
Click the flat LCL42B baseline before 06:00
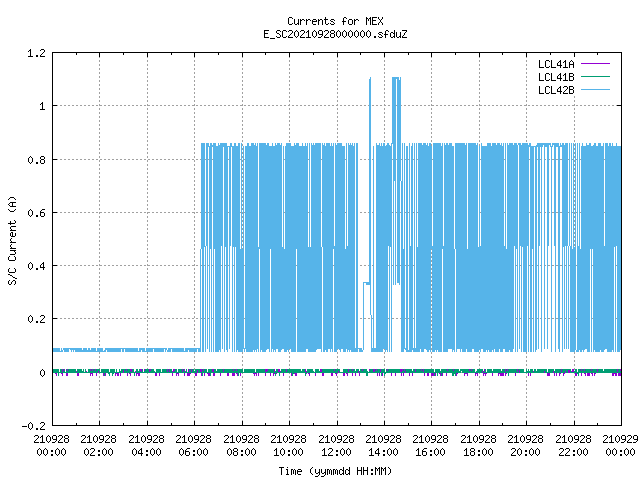coord(126,350)
